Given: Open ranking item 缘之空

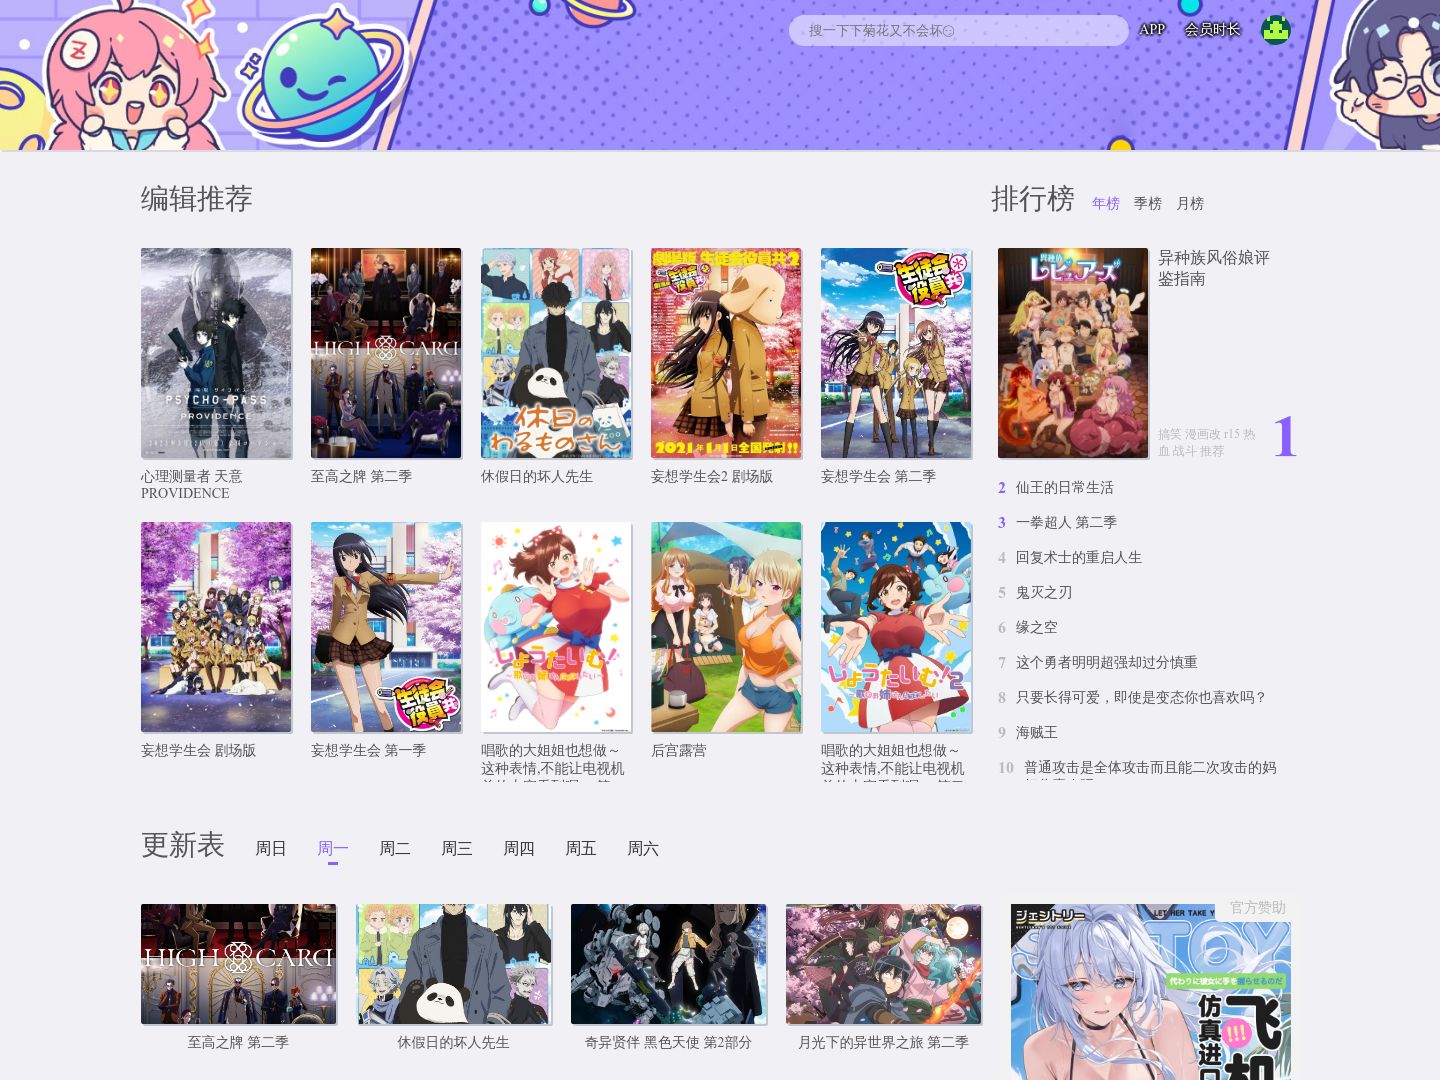Looking at the screenshot, I should tap(1036, 627).
